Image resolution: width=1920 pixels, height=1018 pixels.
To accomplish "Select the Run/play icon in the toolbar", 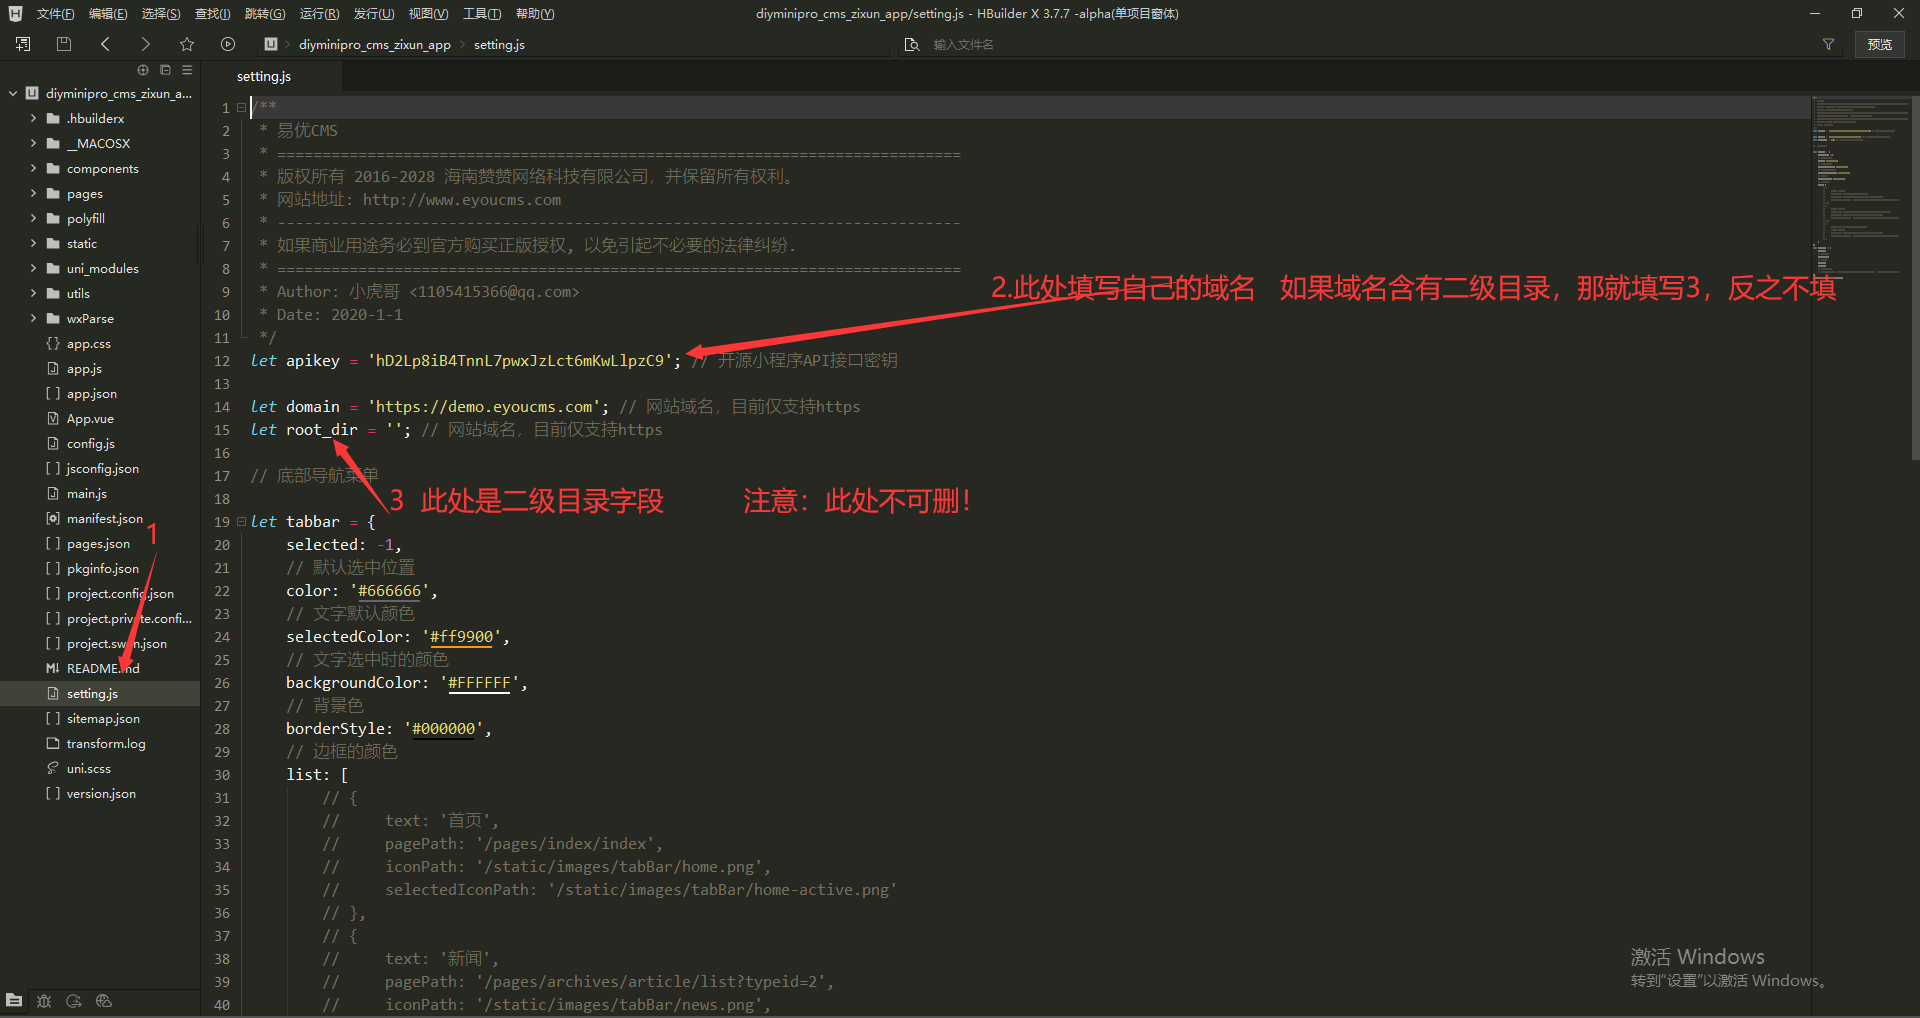I will [228, 44].
